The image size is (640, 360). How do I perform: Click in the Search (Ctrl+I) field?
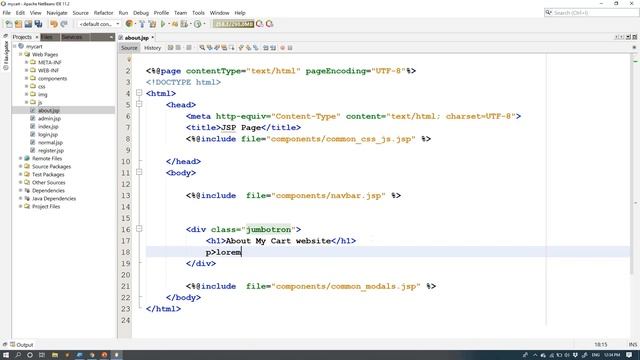(x=591, y=13)
